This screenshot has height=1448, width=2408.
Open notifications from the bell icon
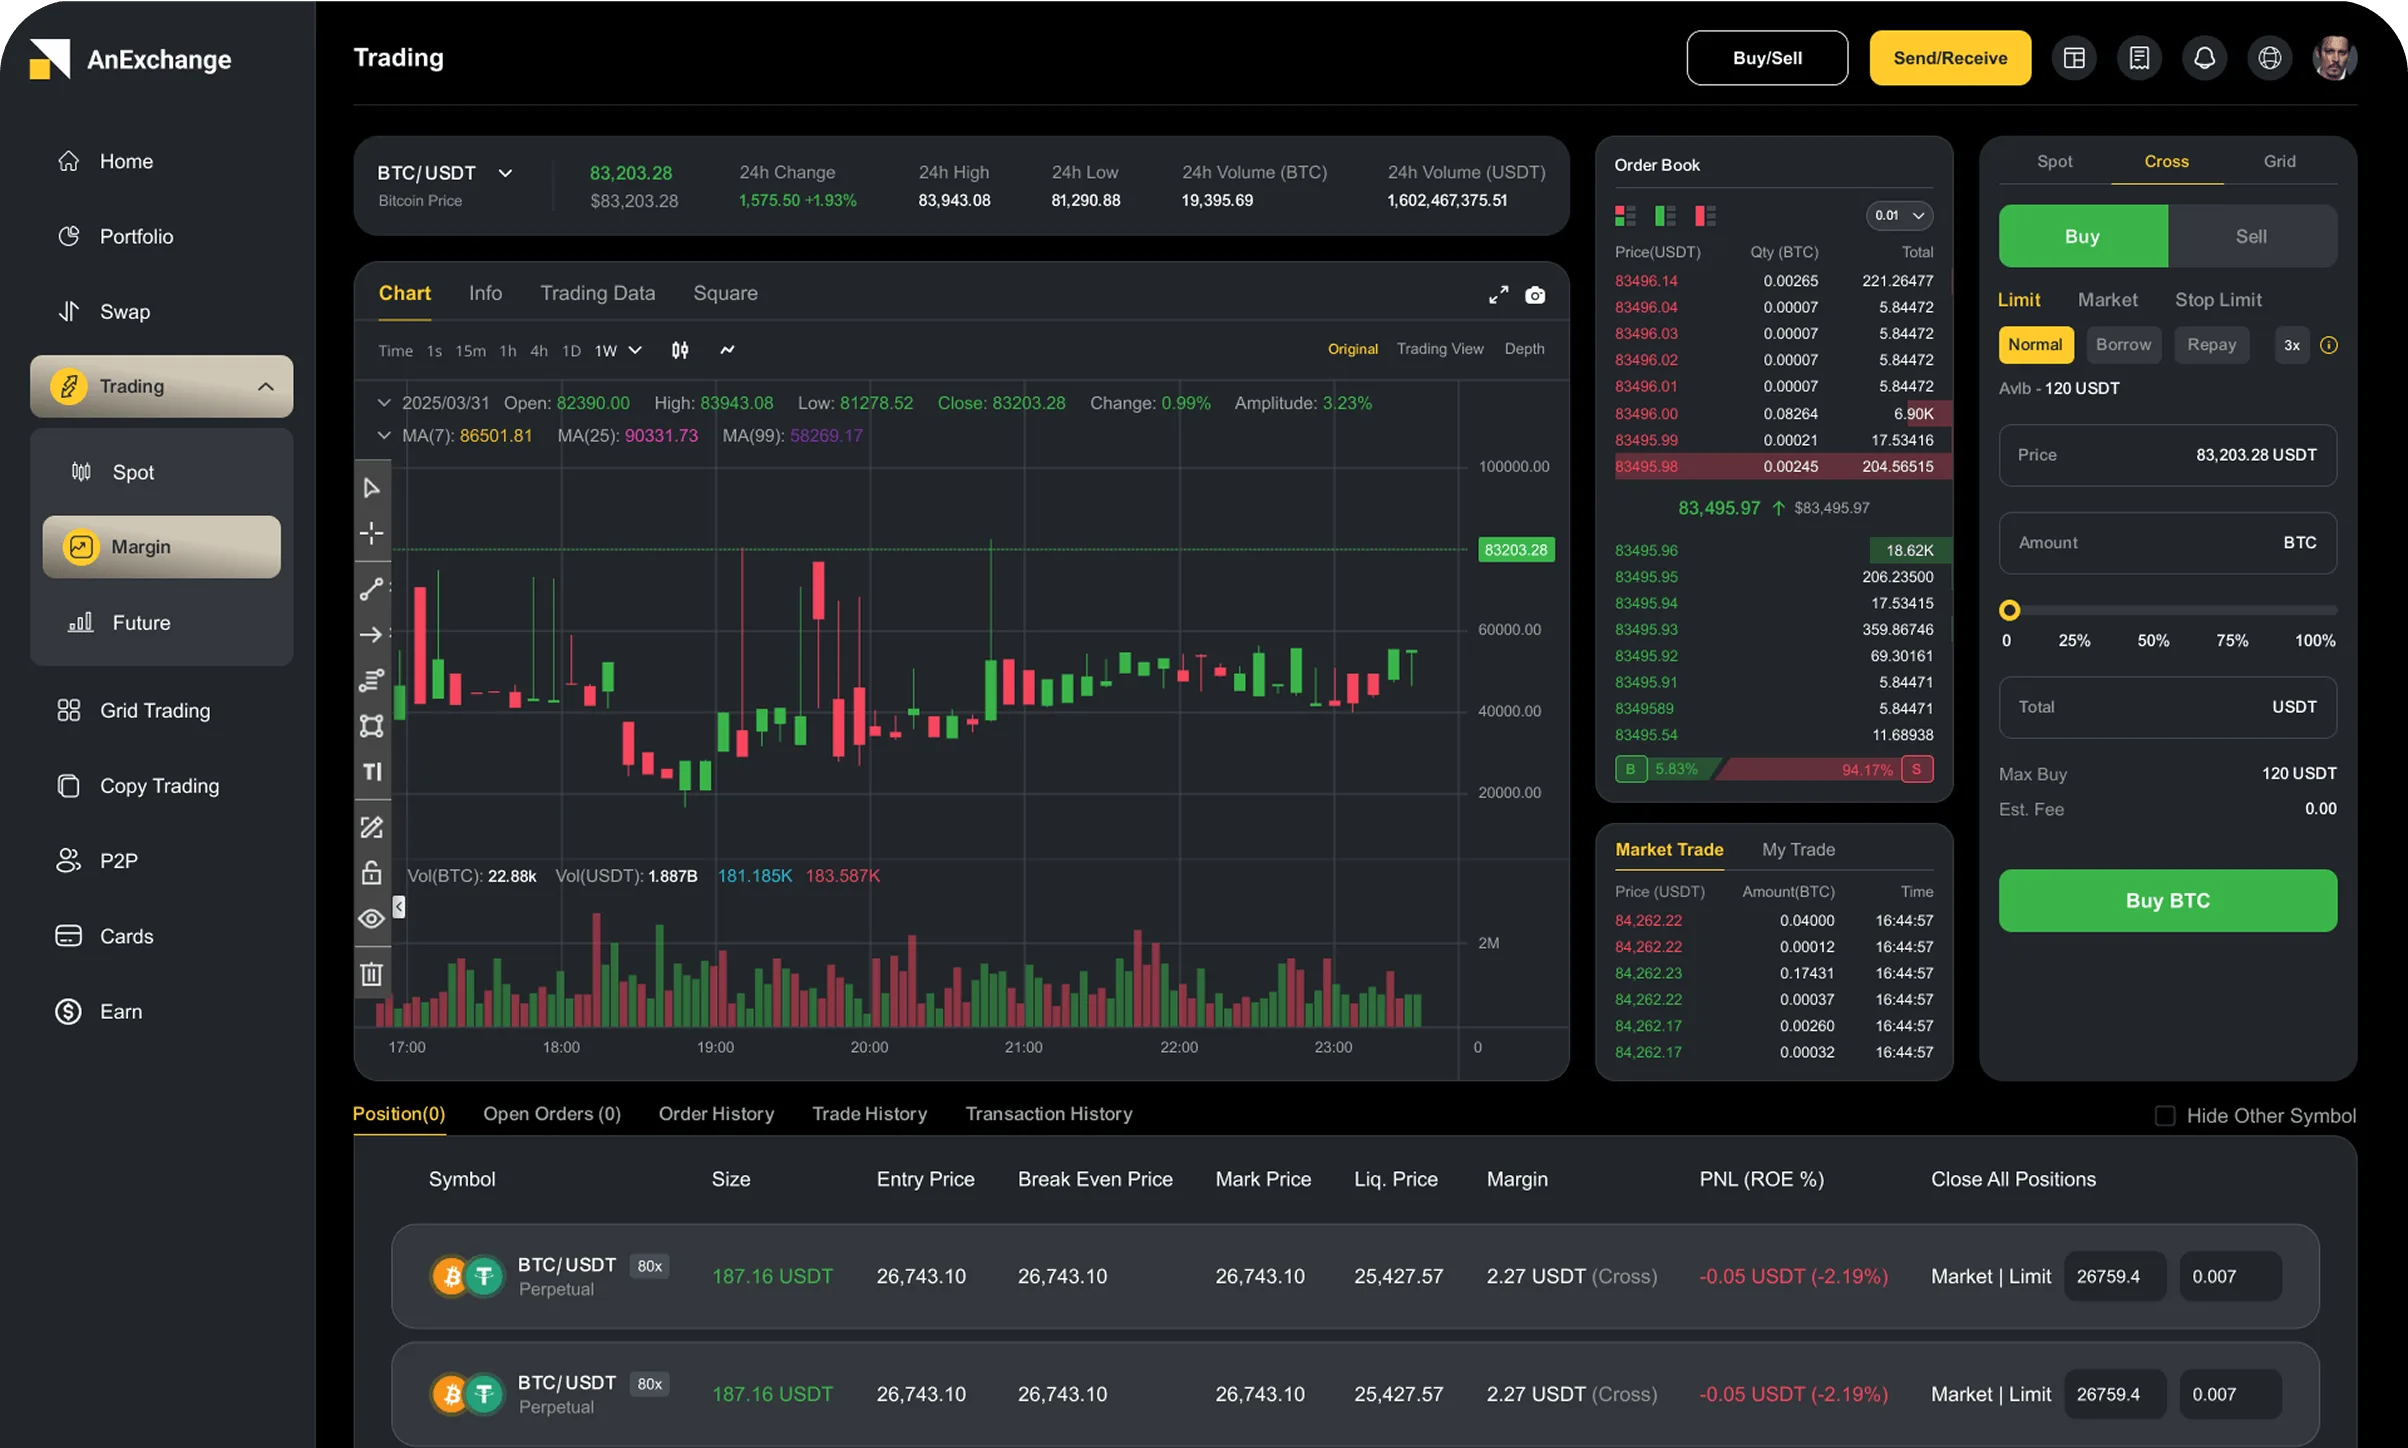tap(2204, 57)
